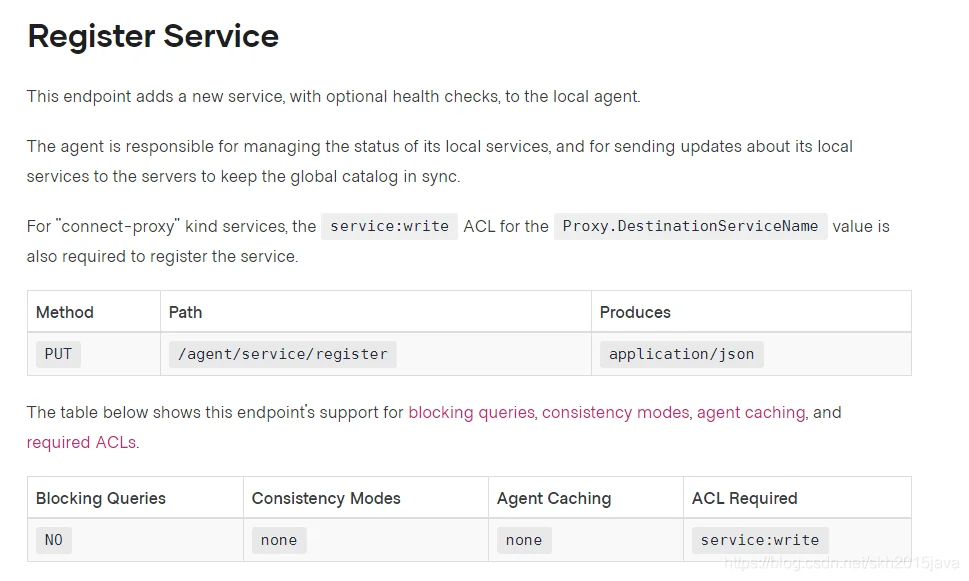Click the Method column header
The image size is (969, 581).
[x=65, y=312]
